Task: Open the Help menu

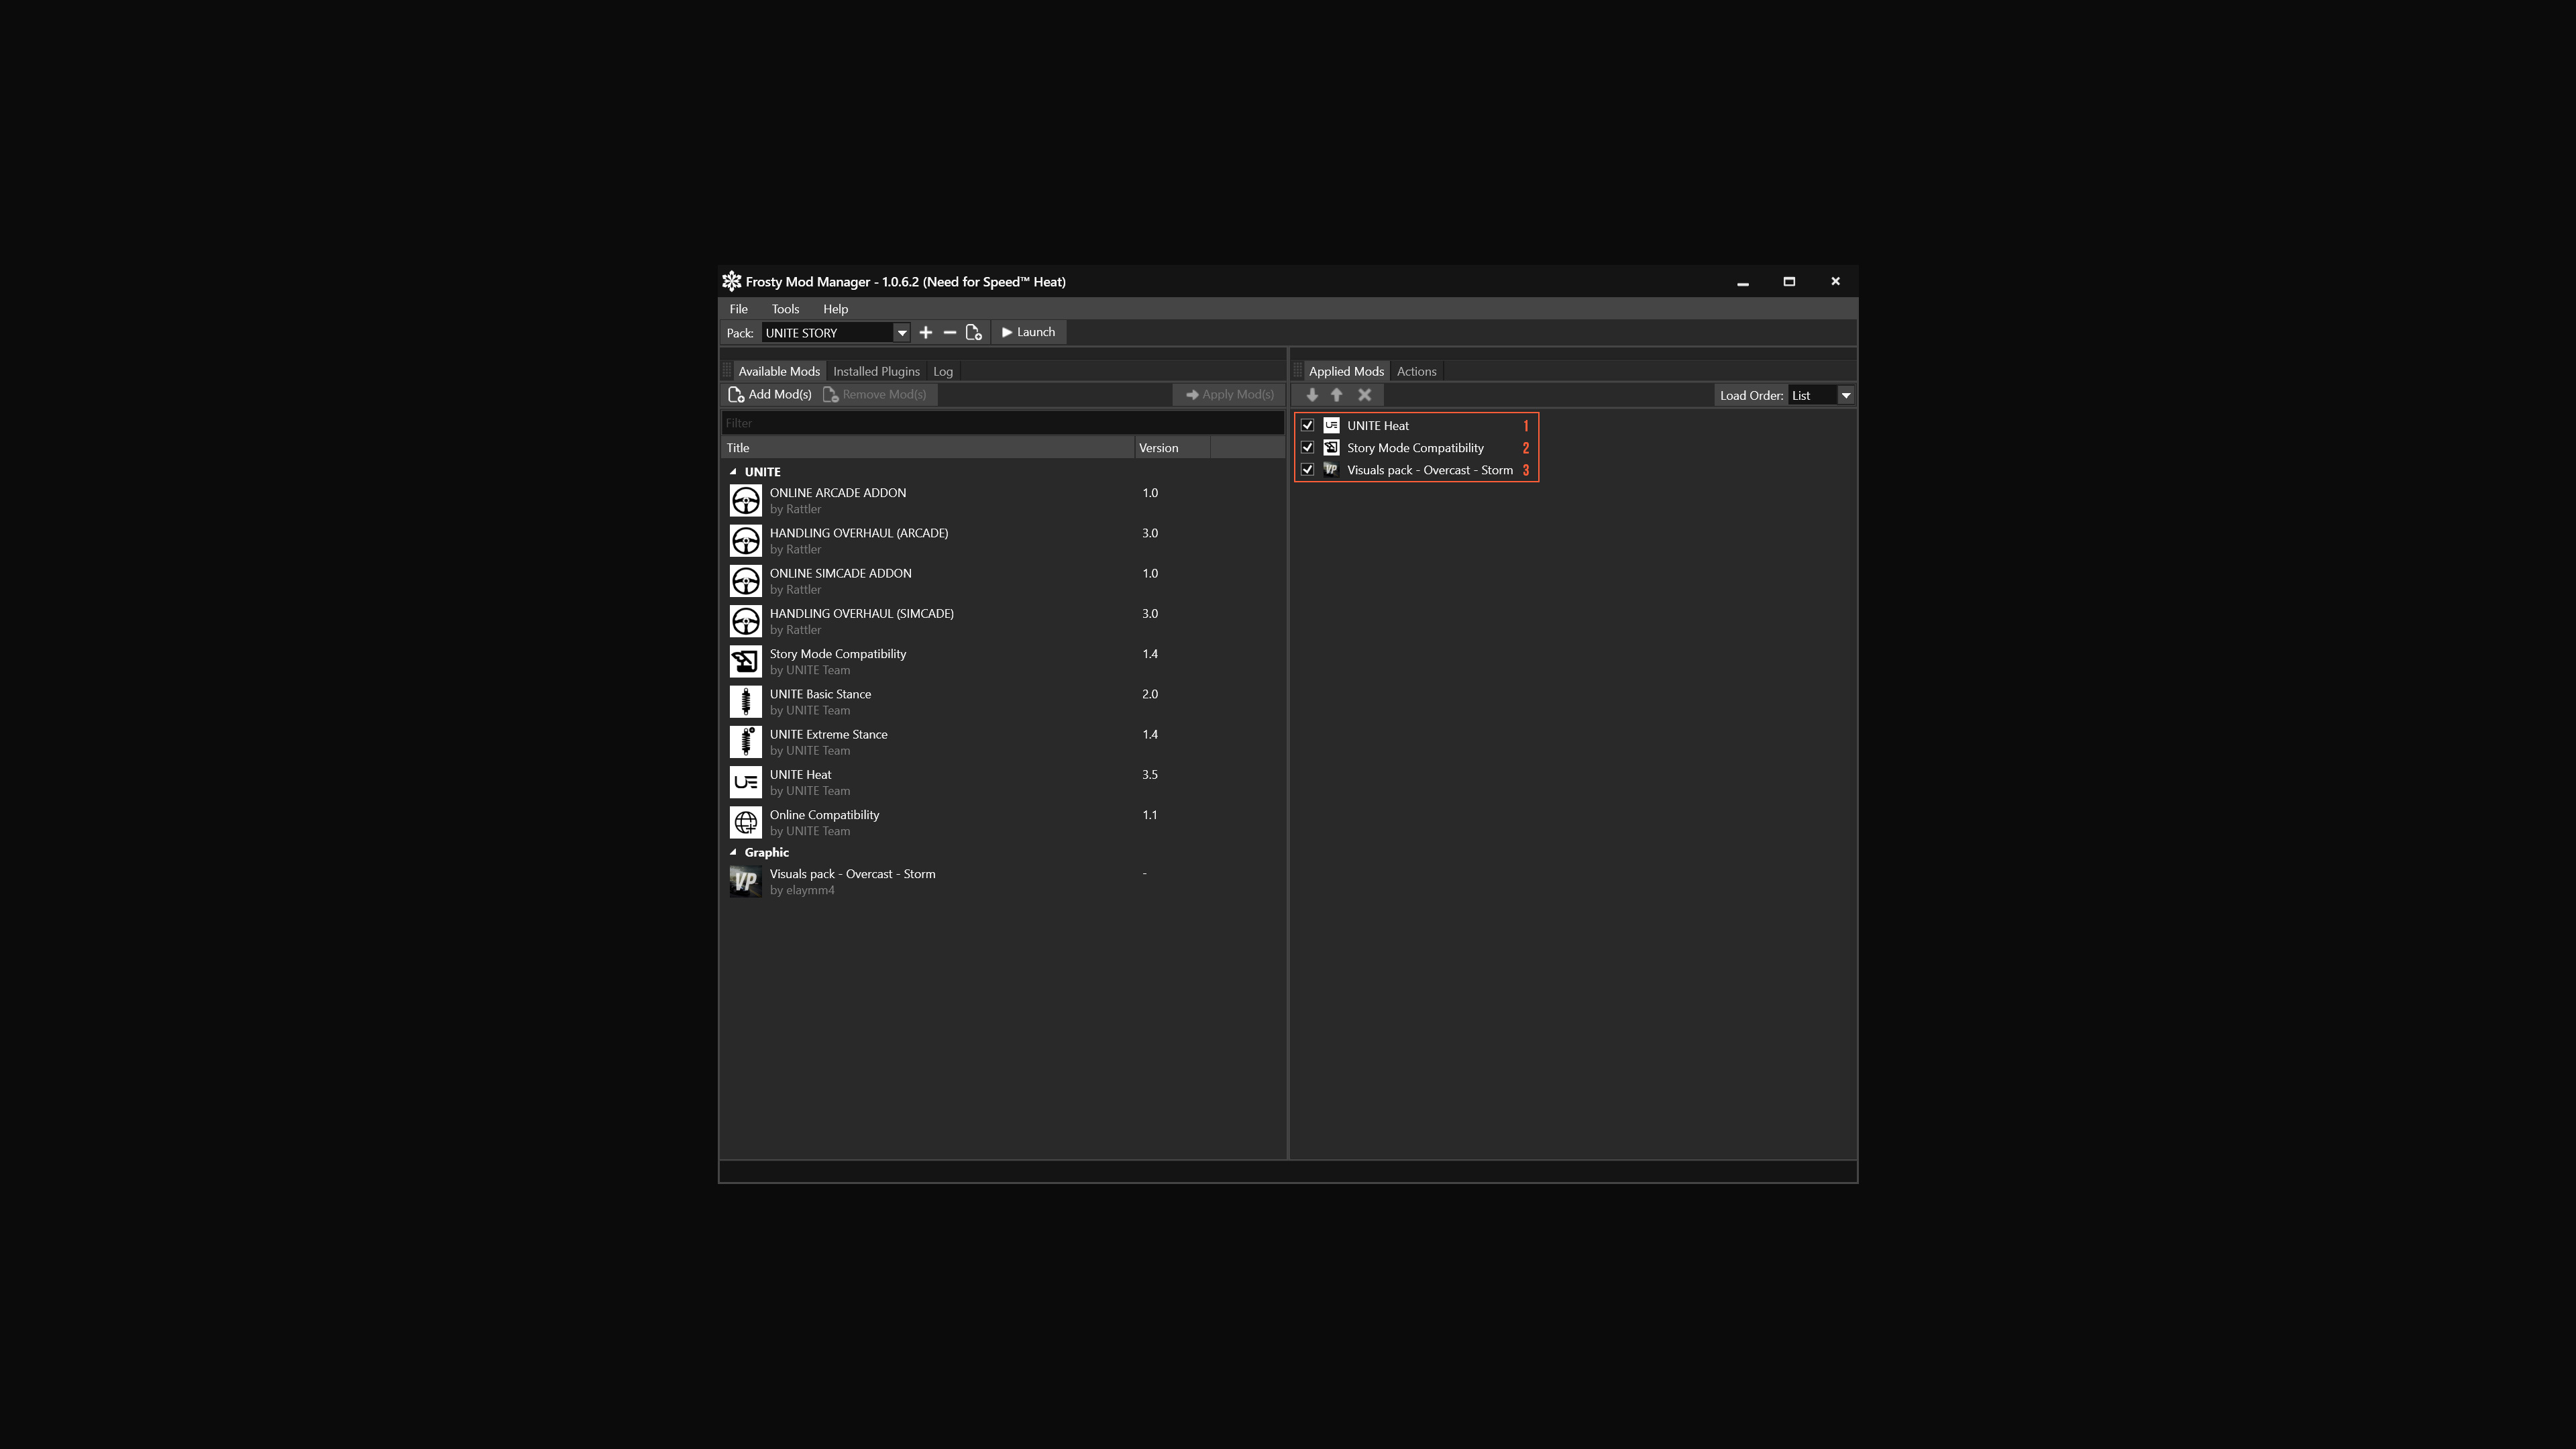Action: point(835,309)
